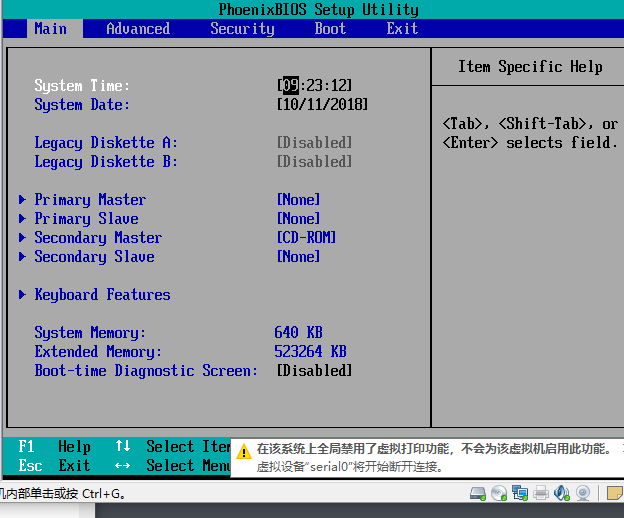This screenshot has height=518, width=624.
Task: Click the Legacy Diskette A label
Action: point(106,143)
